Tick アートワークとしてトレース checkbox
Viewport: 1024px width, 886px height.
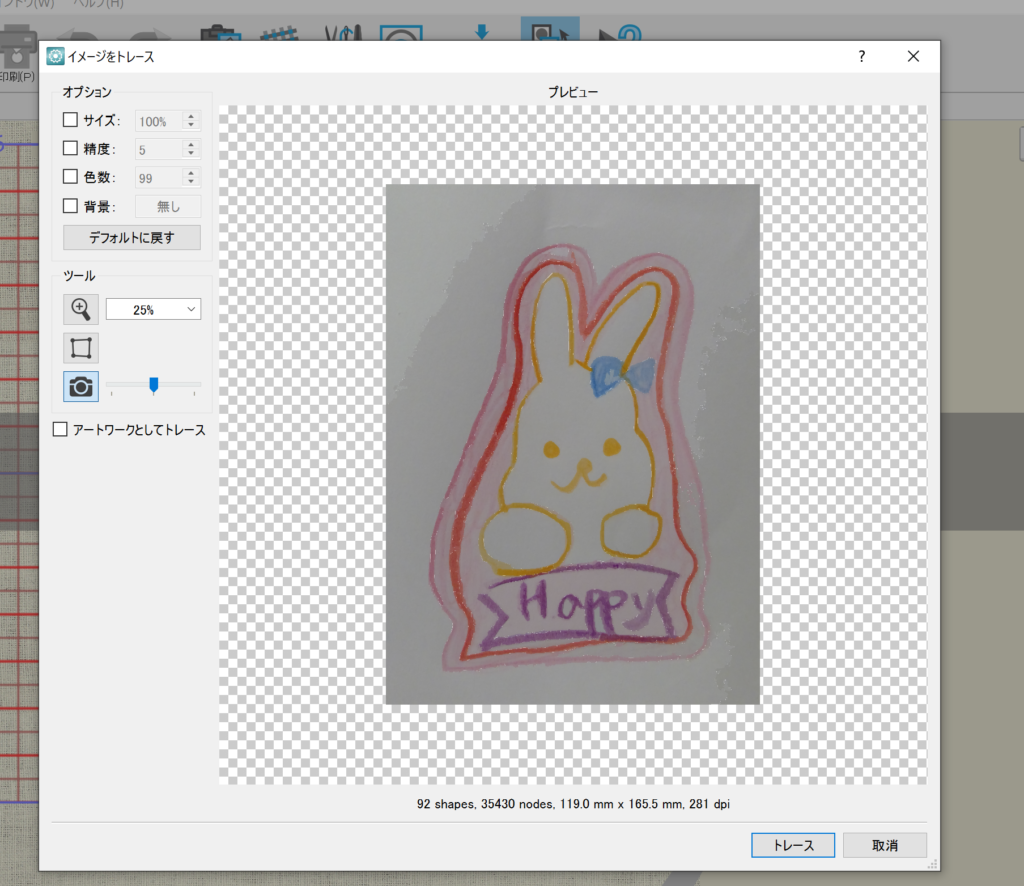(x=60, y=430)
